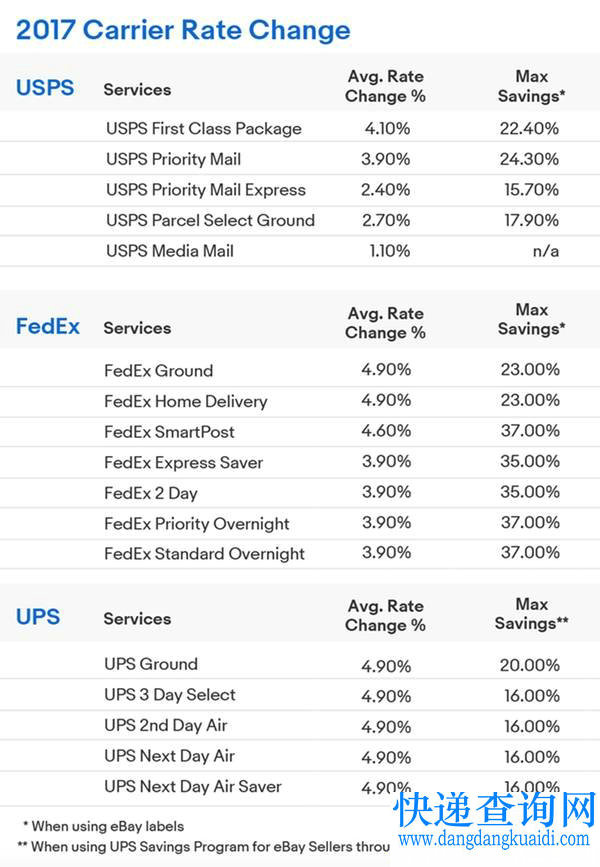Click the USPS Priority Mail Express service name
600x867 pixels.
(206, 190)
